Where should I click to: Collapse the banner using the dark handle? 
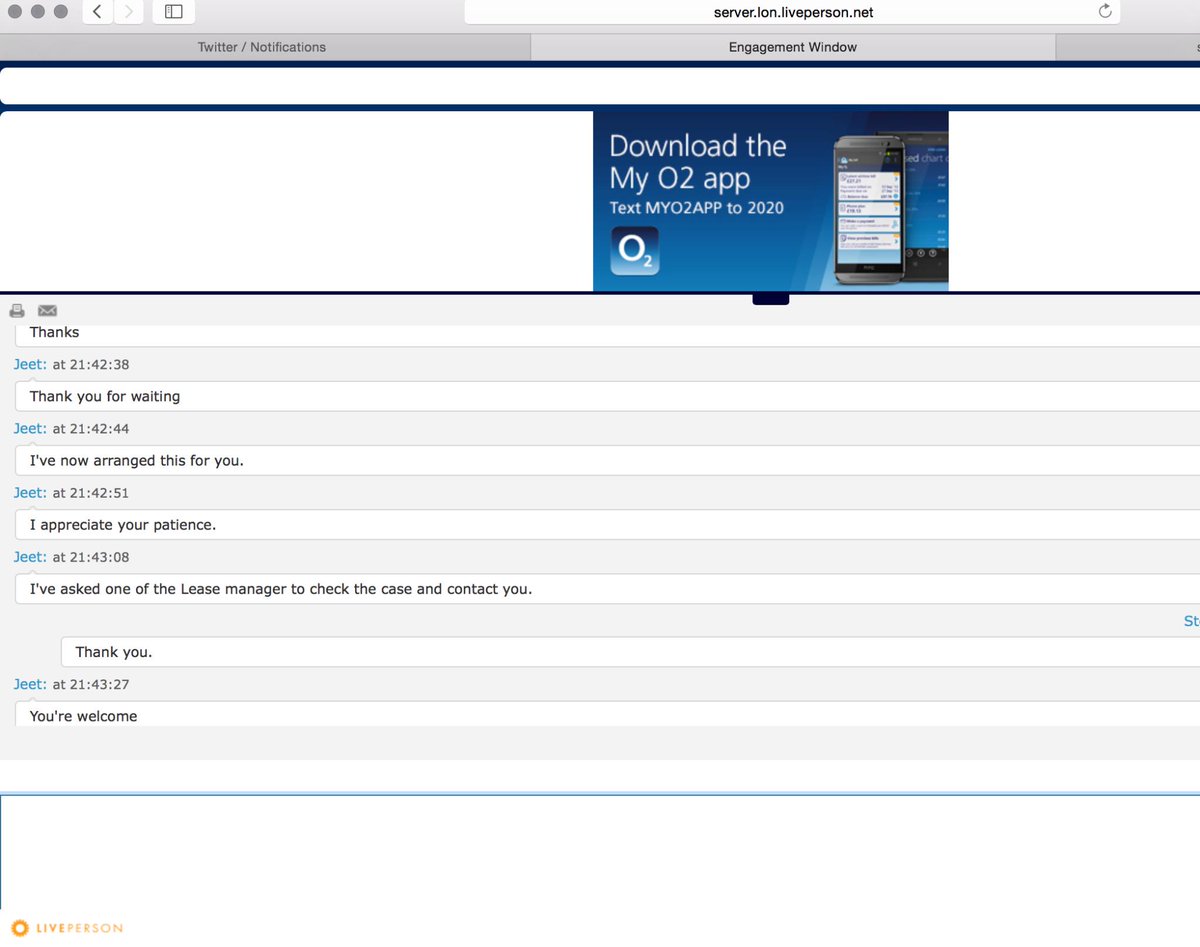[x=770, y=298]
